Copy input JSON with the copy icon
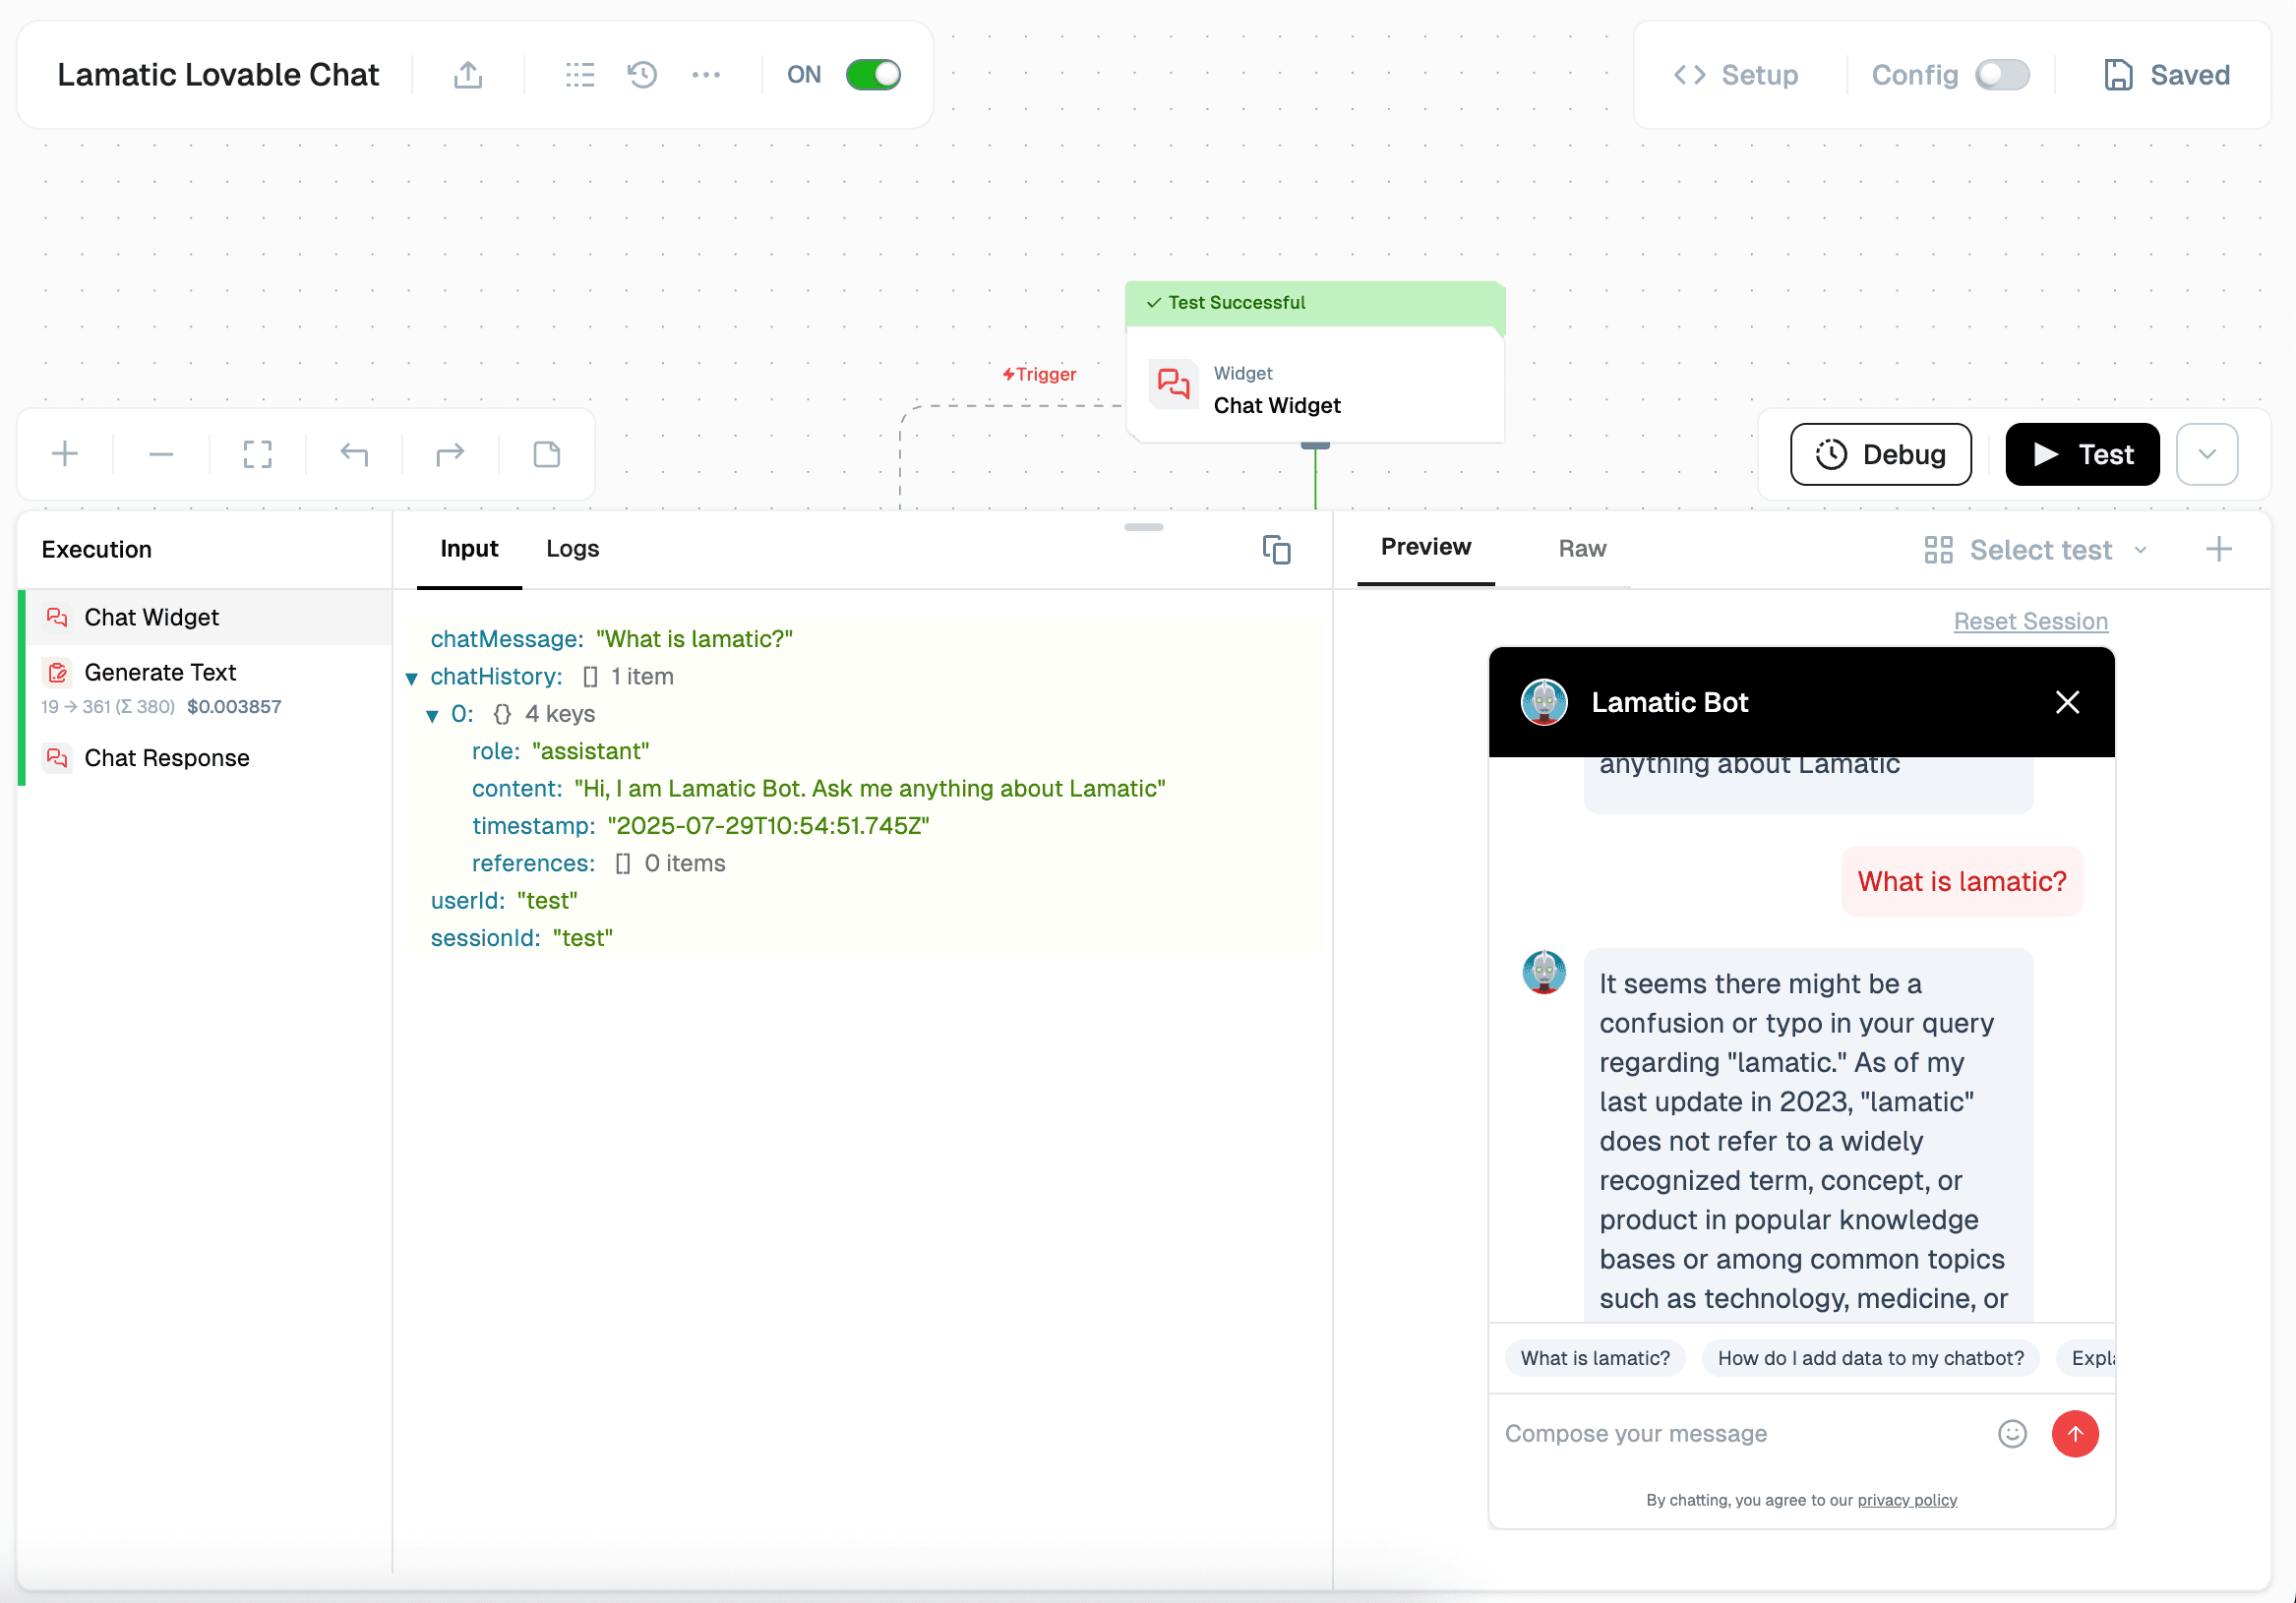This screenshot has height=1603, width=2296. point(1276,550)
